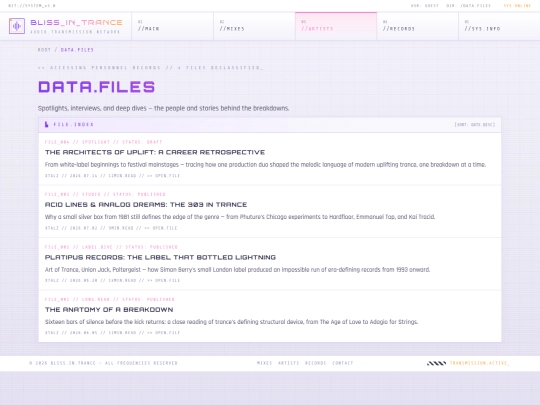Click OPEN.FILE for Anatomy of a Breakdown entry
Viewport: 540px width, 405px height.
pyautogui.click(x=164, y=333)
